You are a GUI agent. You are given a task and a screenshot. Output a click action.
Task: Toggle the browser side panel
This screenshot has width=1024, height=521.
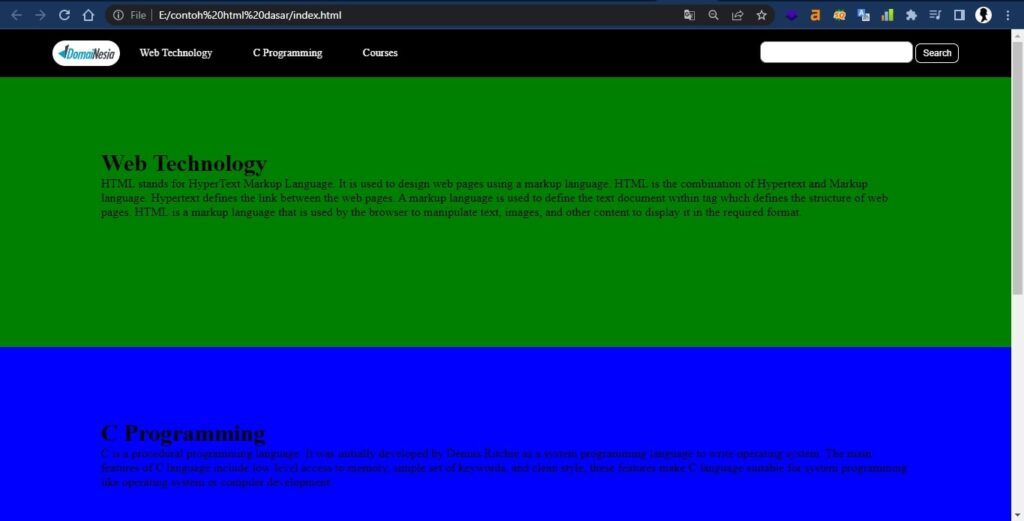(x=959, y=15)
